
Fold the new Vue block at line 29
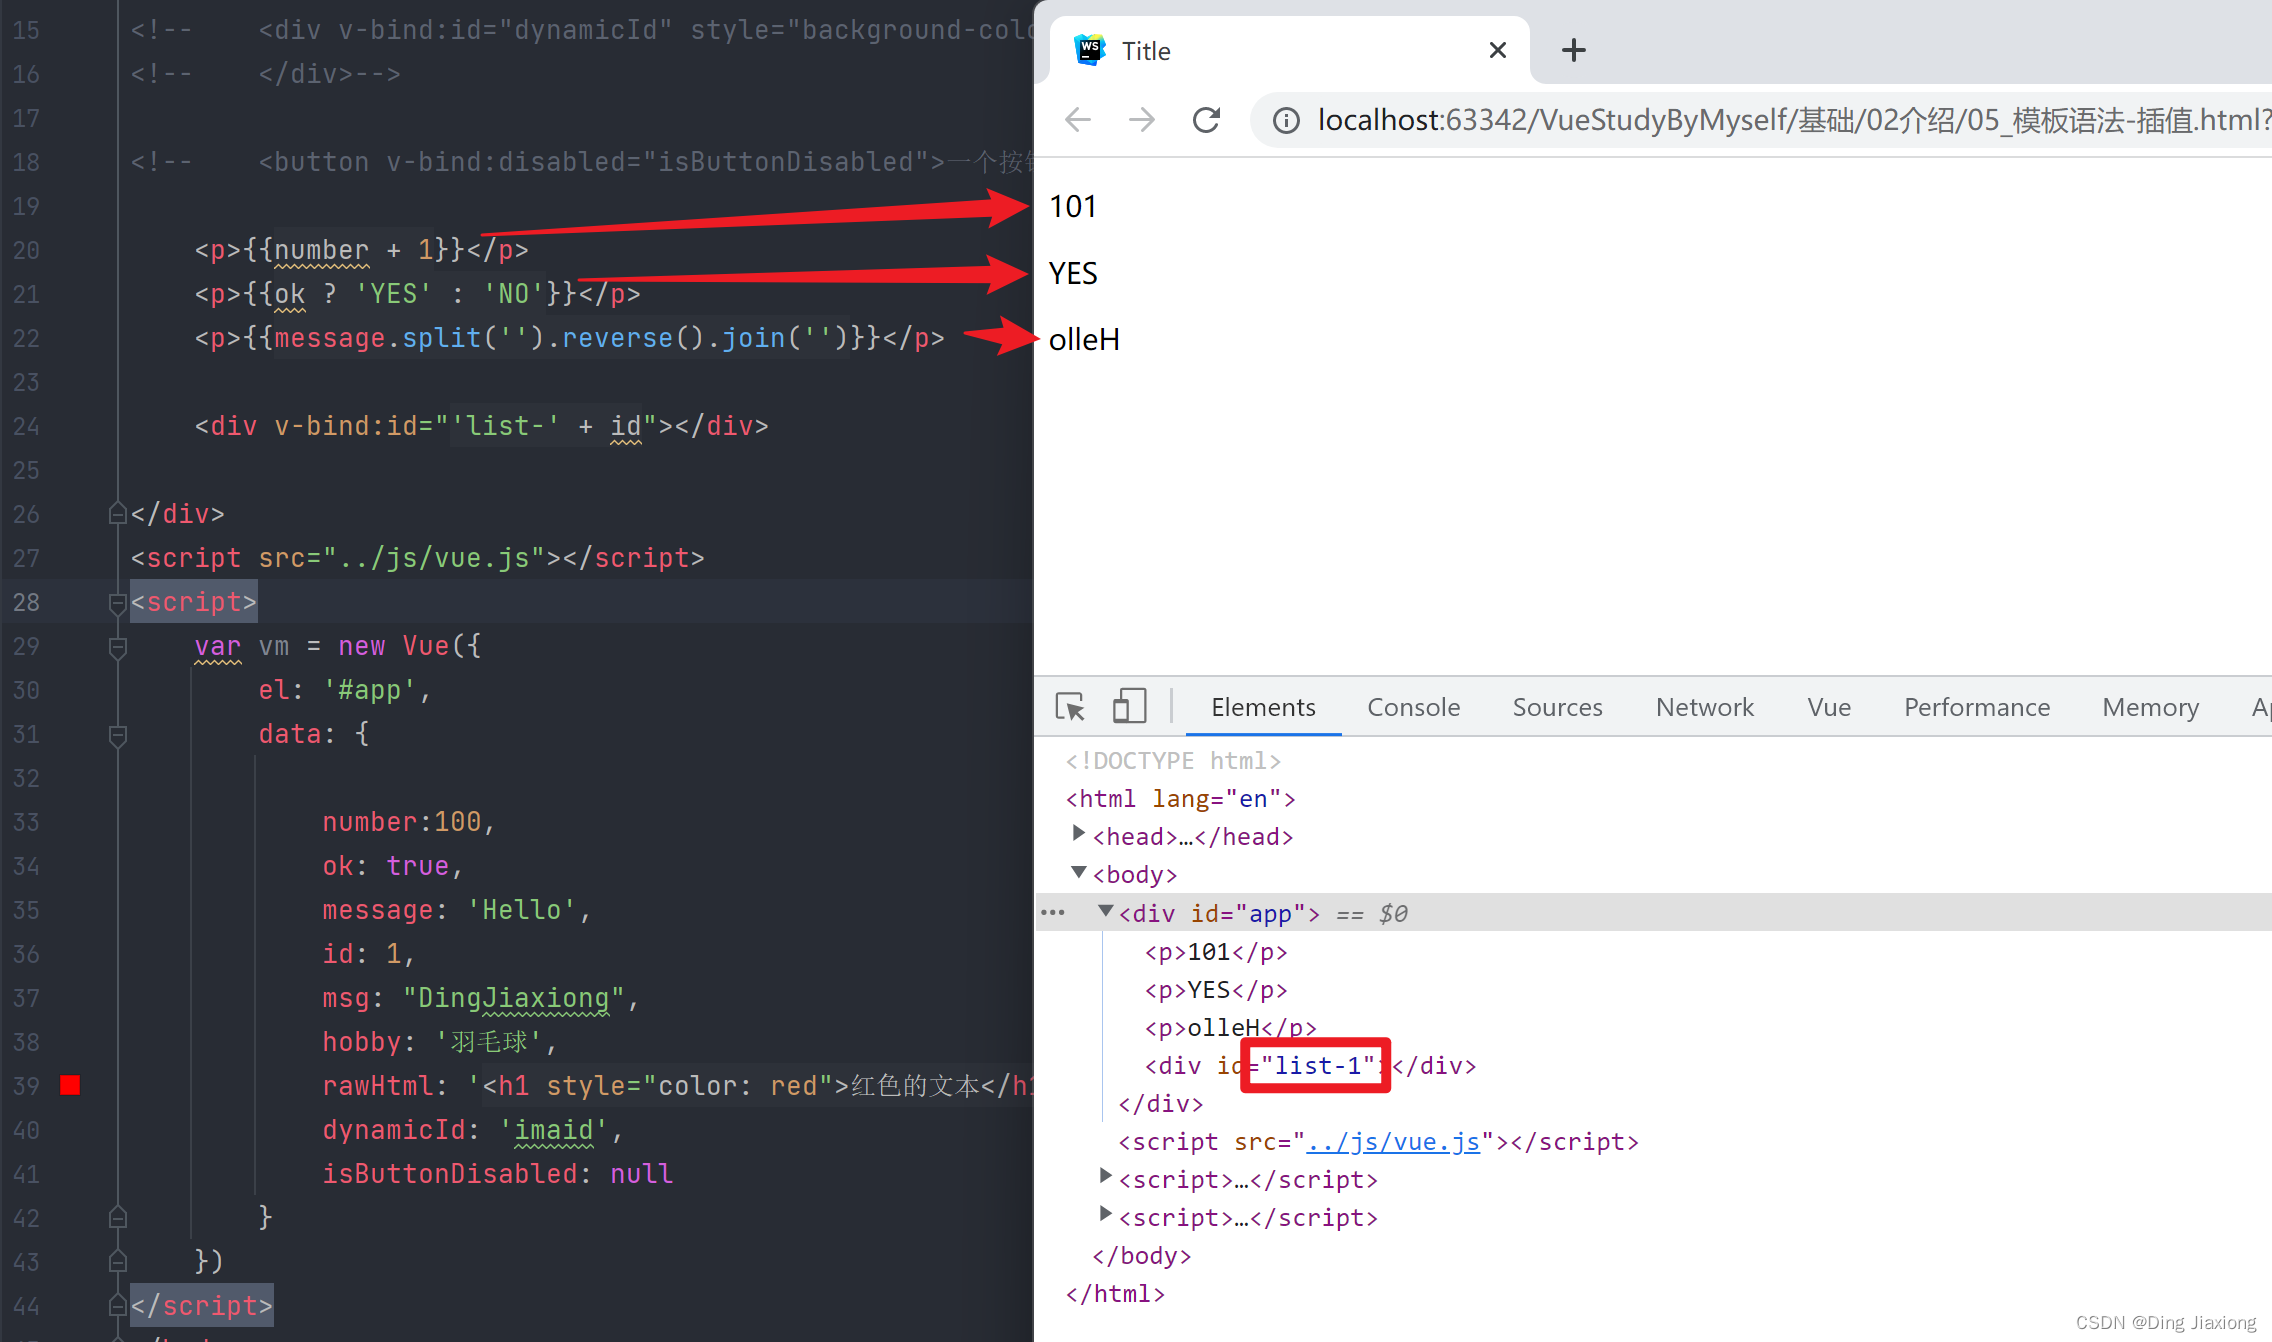[x=117, y=647]
